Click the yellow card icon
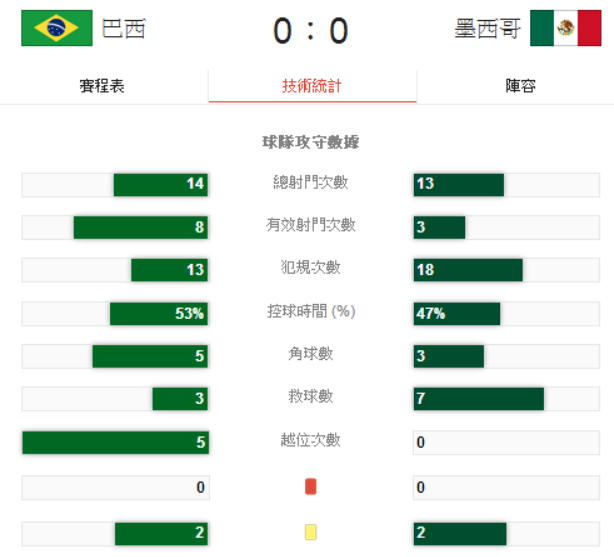This screenshot has height=557, width=614. pos(310,533)
